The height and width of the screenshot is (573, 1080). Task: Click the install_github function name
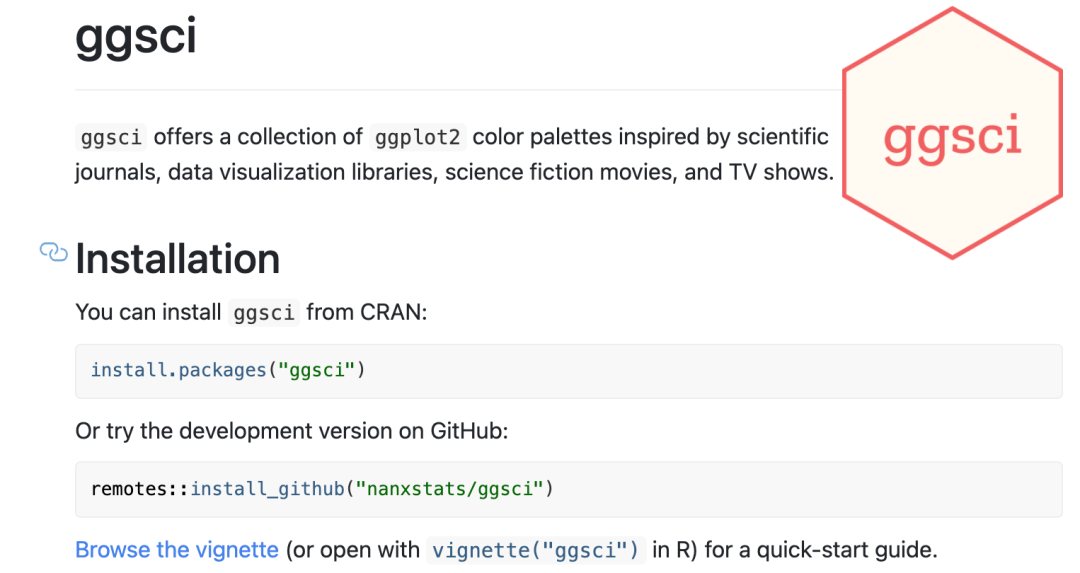click(267, 489)
